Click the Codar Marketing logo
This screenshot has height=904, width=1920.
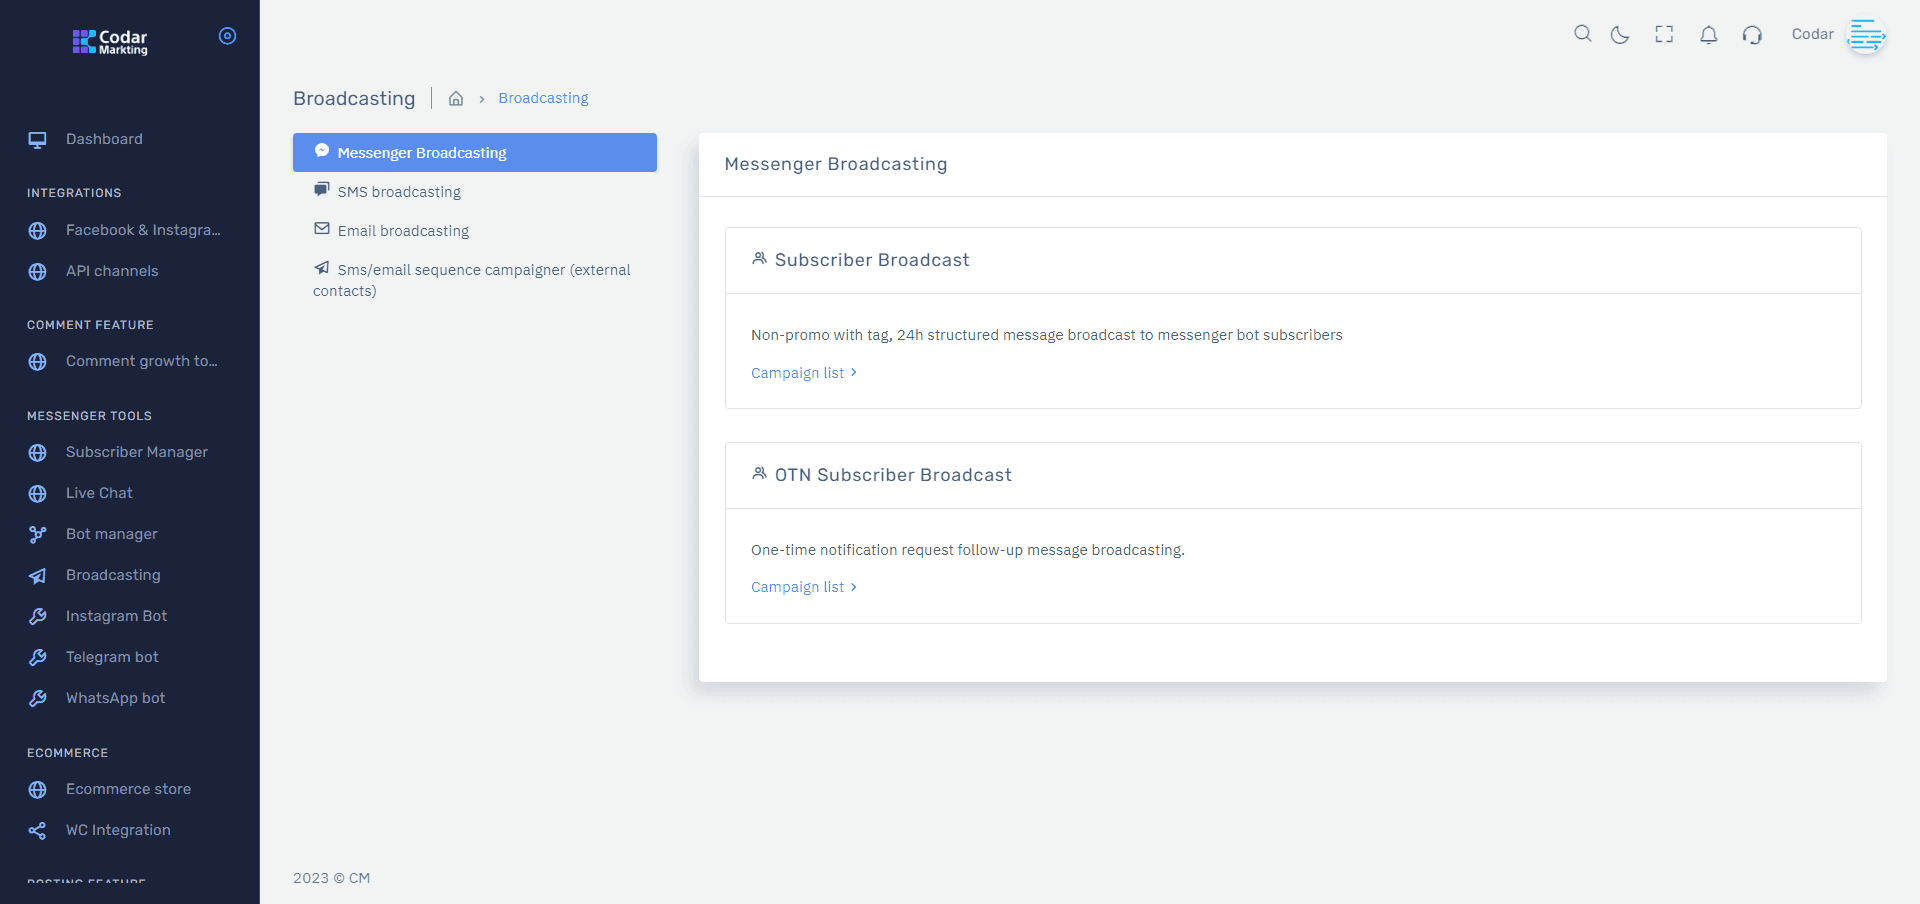(x=110, y=41)
